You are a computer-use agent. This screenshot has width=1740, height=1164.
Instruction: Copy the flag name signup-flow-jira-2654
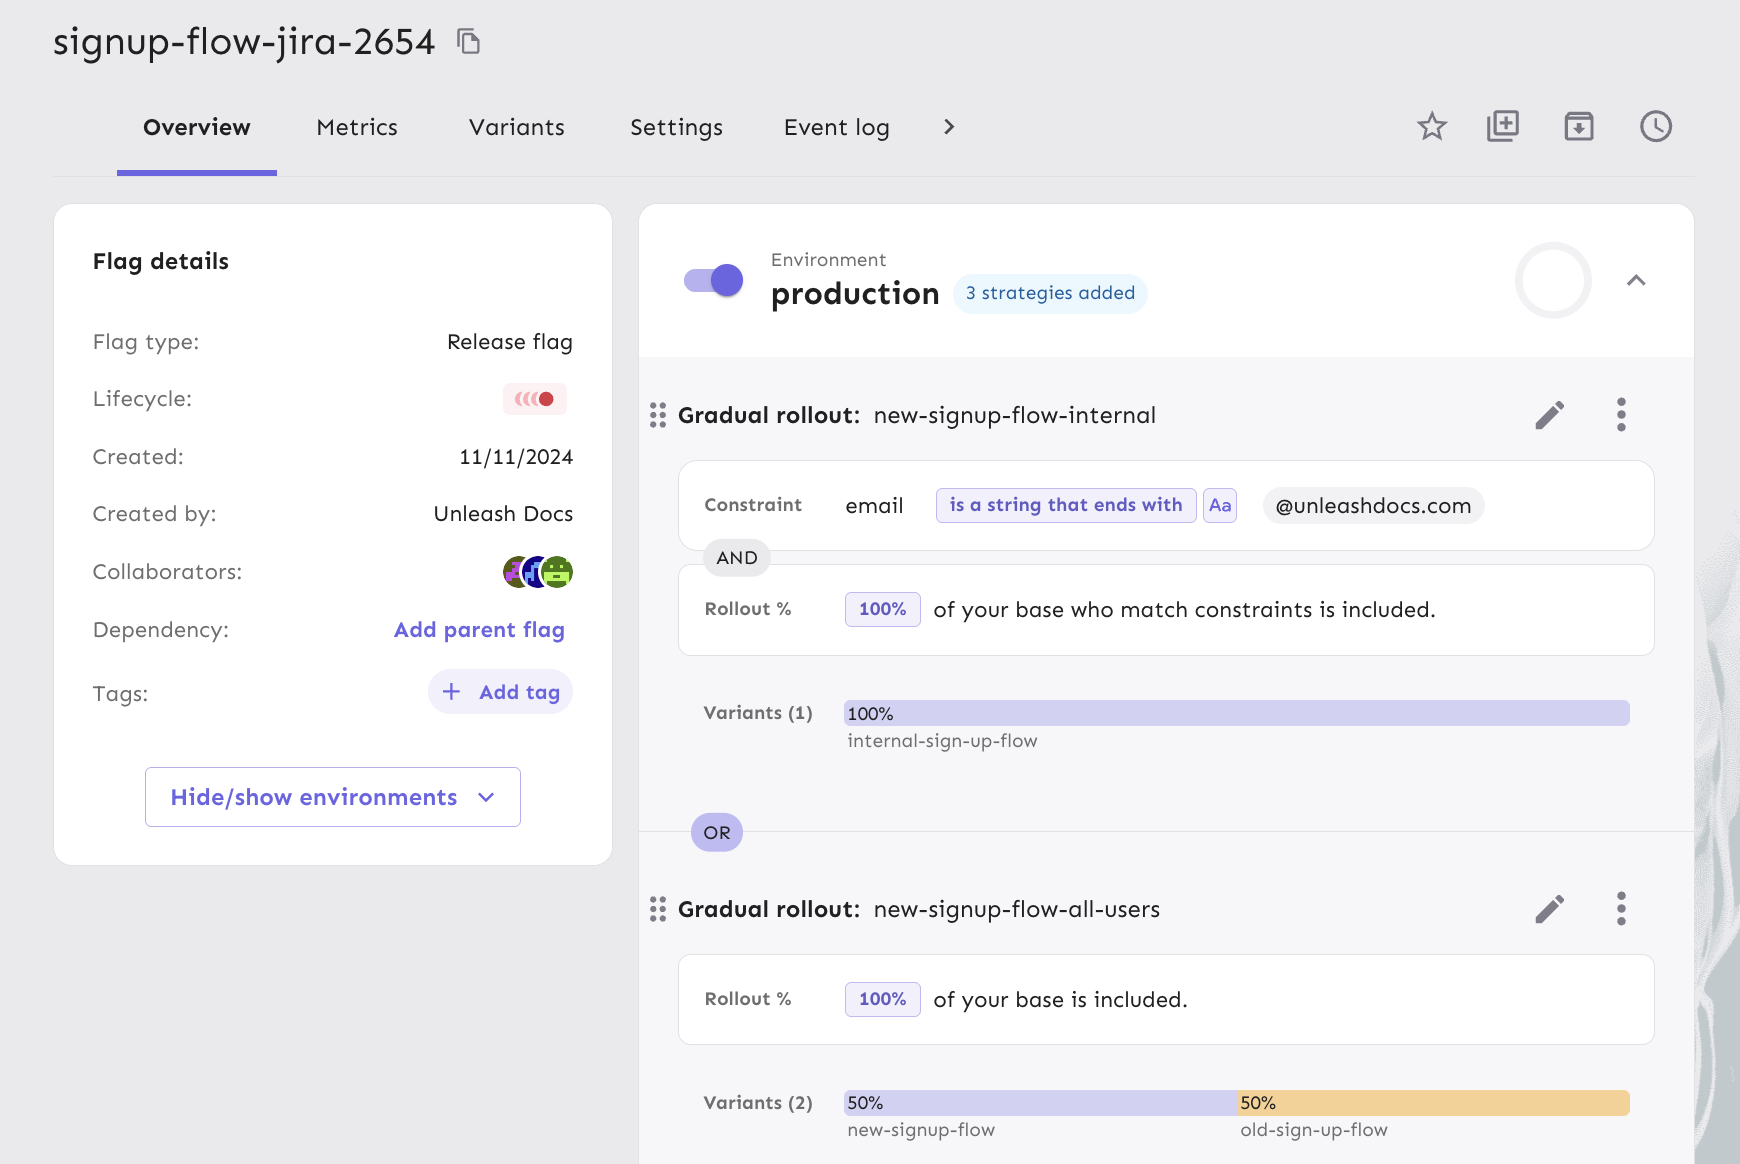468,41
